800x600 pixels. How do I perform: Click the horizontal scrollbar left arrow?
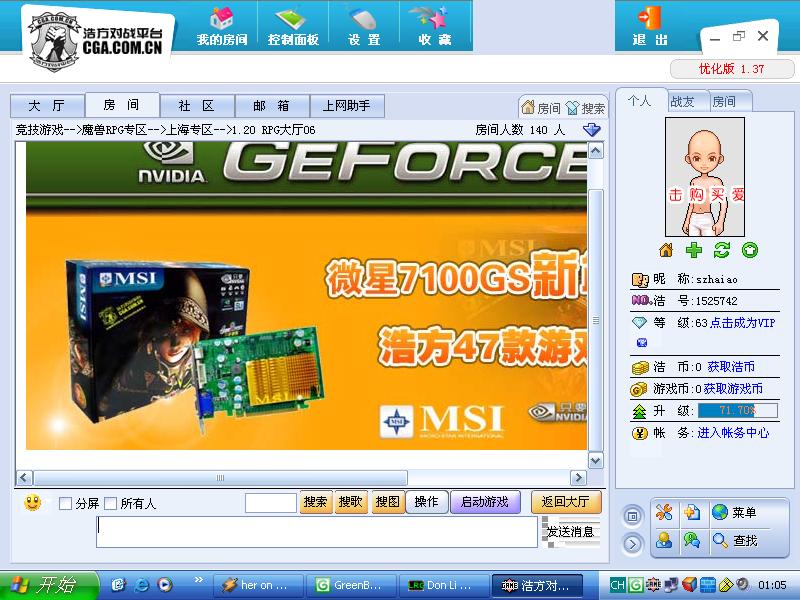(x=24, y=478)
